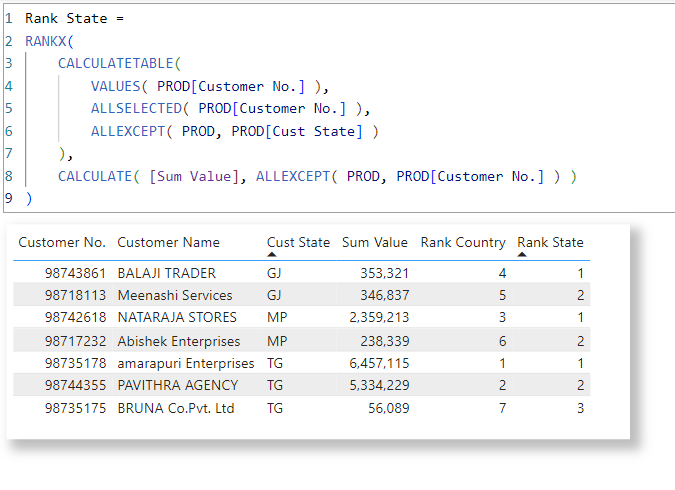Screen dimensions: 675x490
Task: Click the Customer Name column header
Action: pos(168,242)
